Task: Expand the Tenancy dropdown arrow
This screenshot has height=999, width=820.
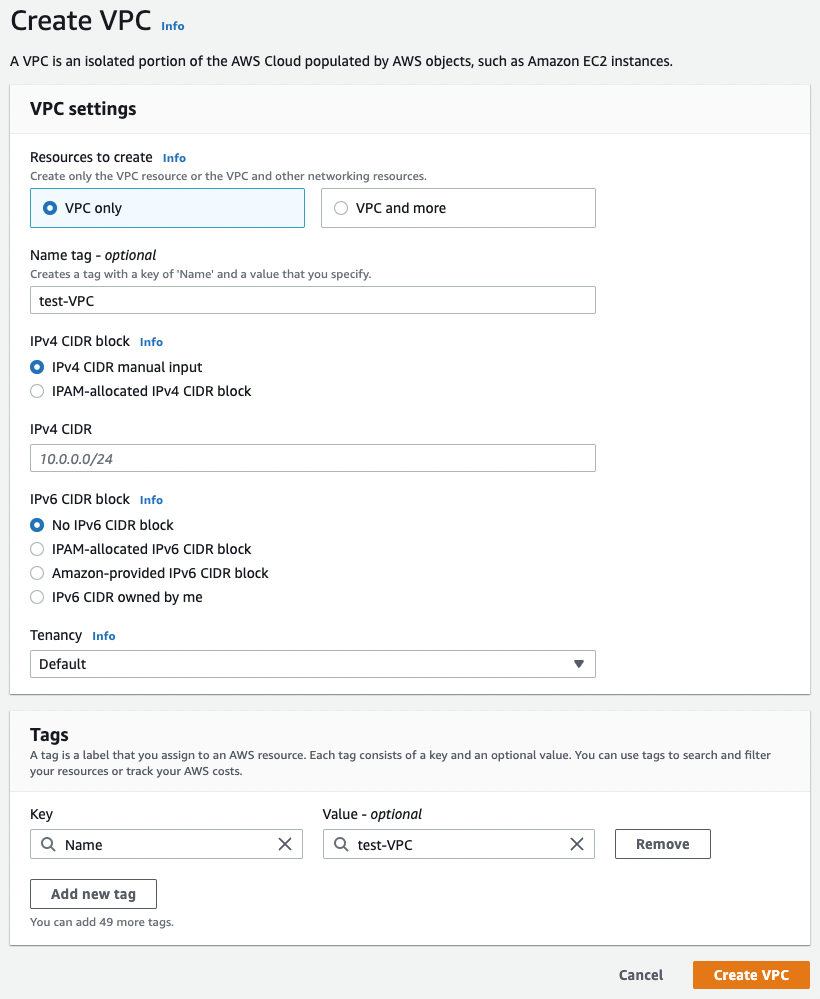Action: (579, 664)
